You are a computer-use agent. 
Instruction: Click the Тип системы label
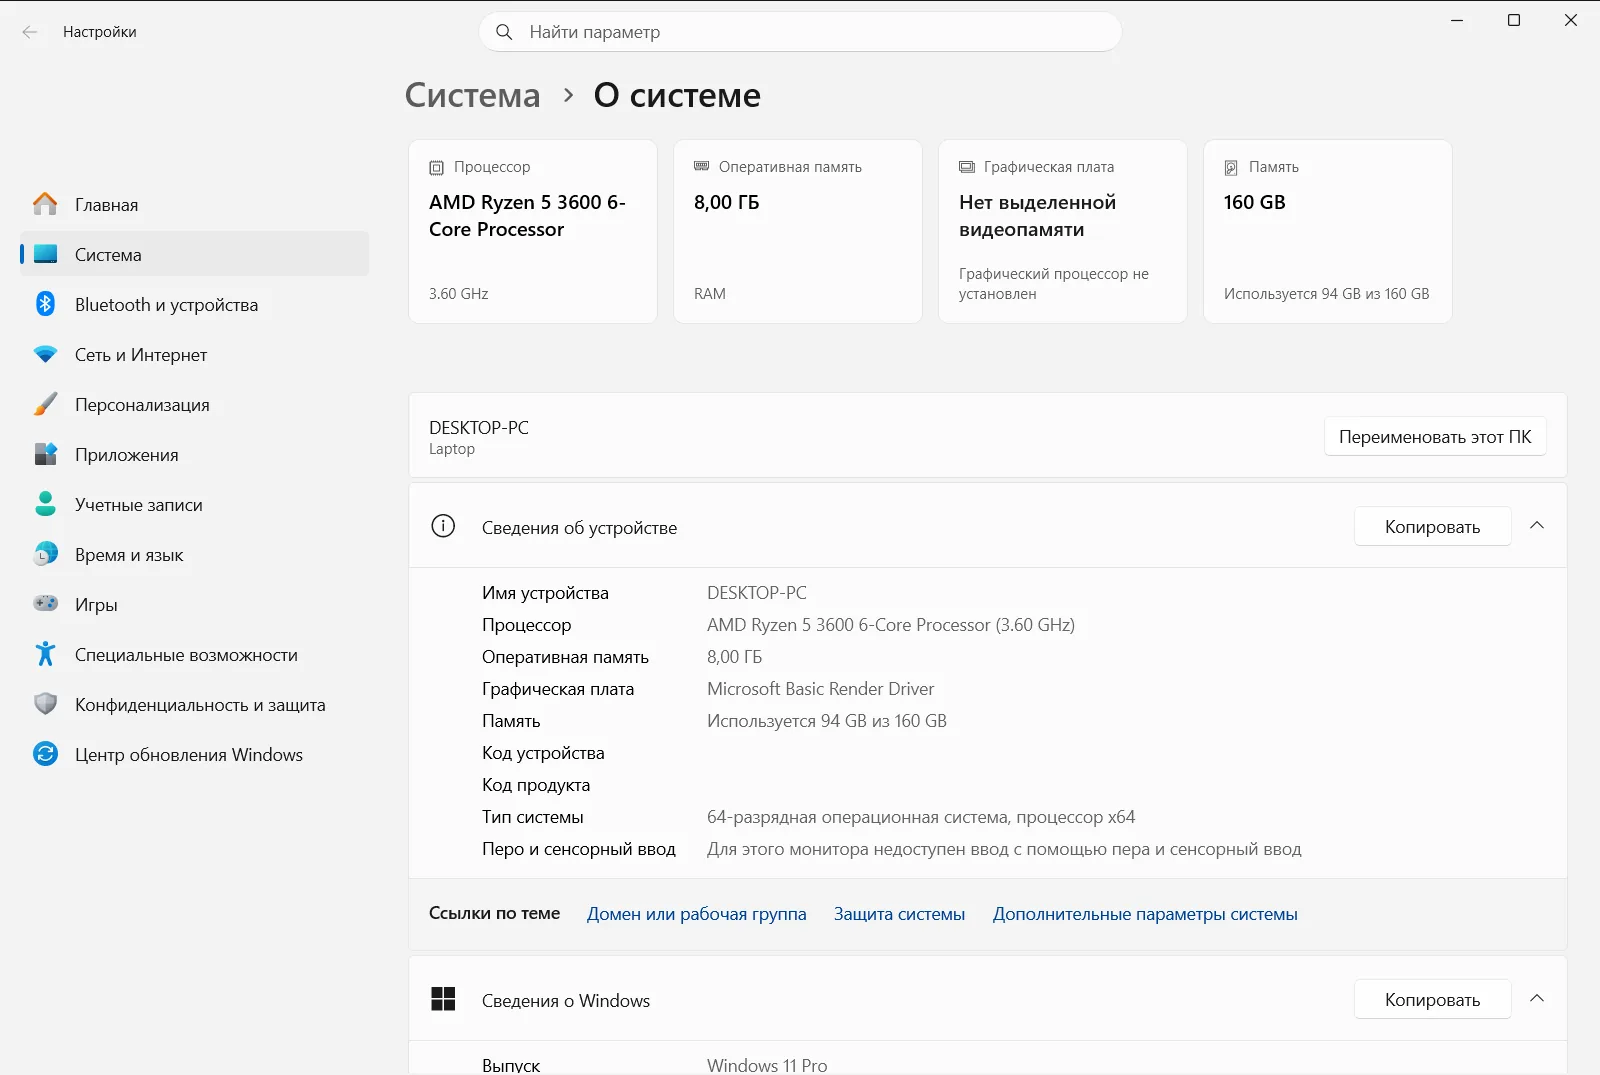532,817
